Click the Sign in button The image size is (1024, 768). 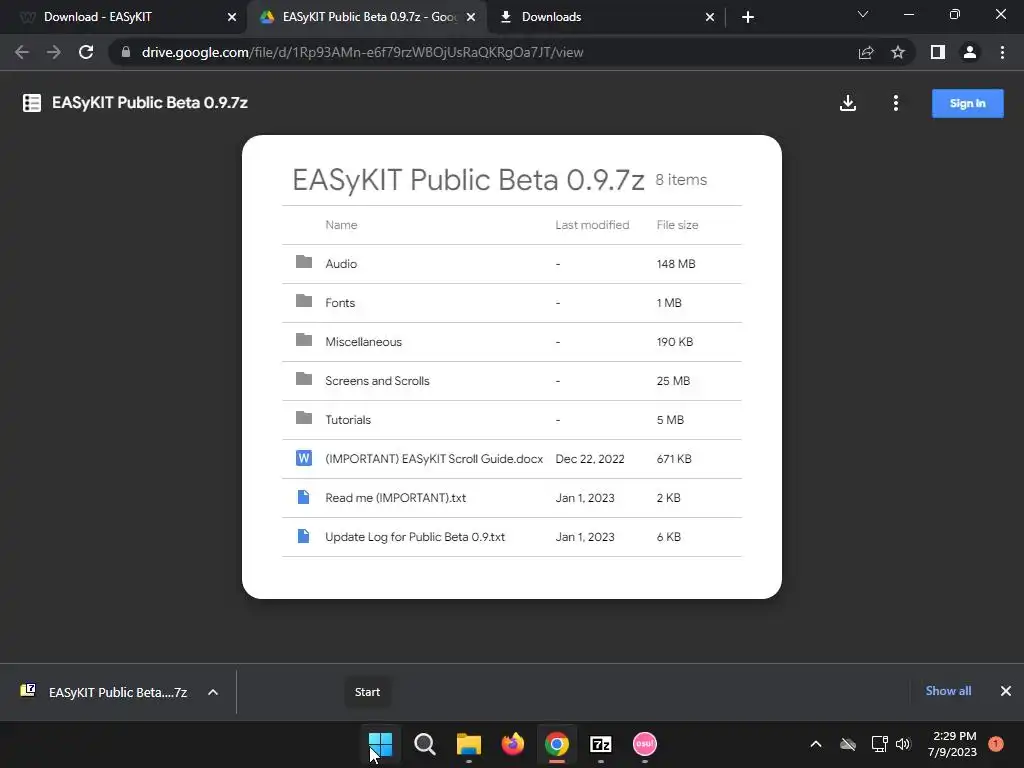coord(967,103)
